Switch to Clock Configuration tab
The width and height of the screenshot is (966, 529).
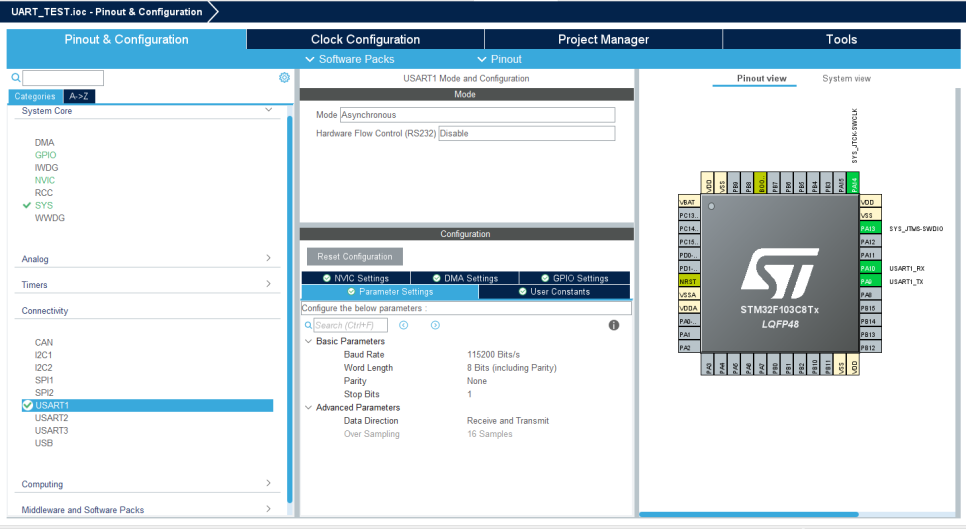tap(365, 39)
